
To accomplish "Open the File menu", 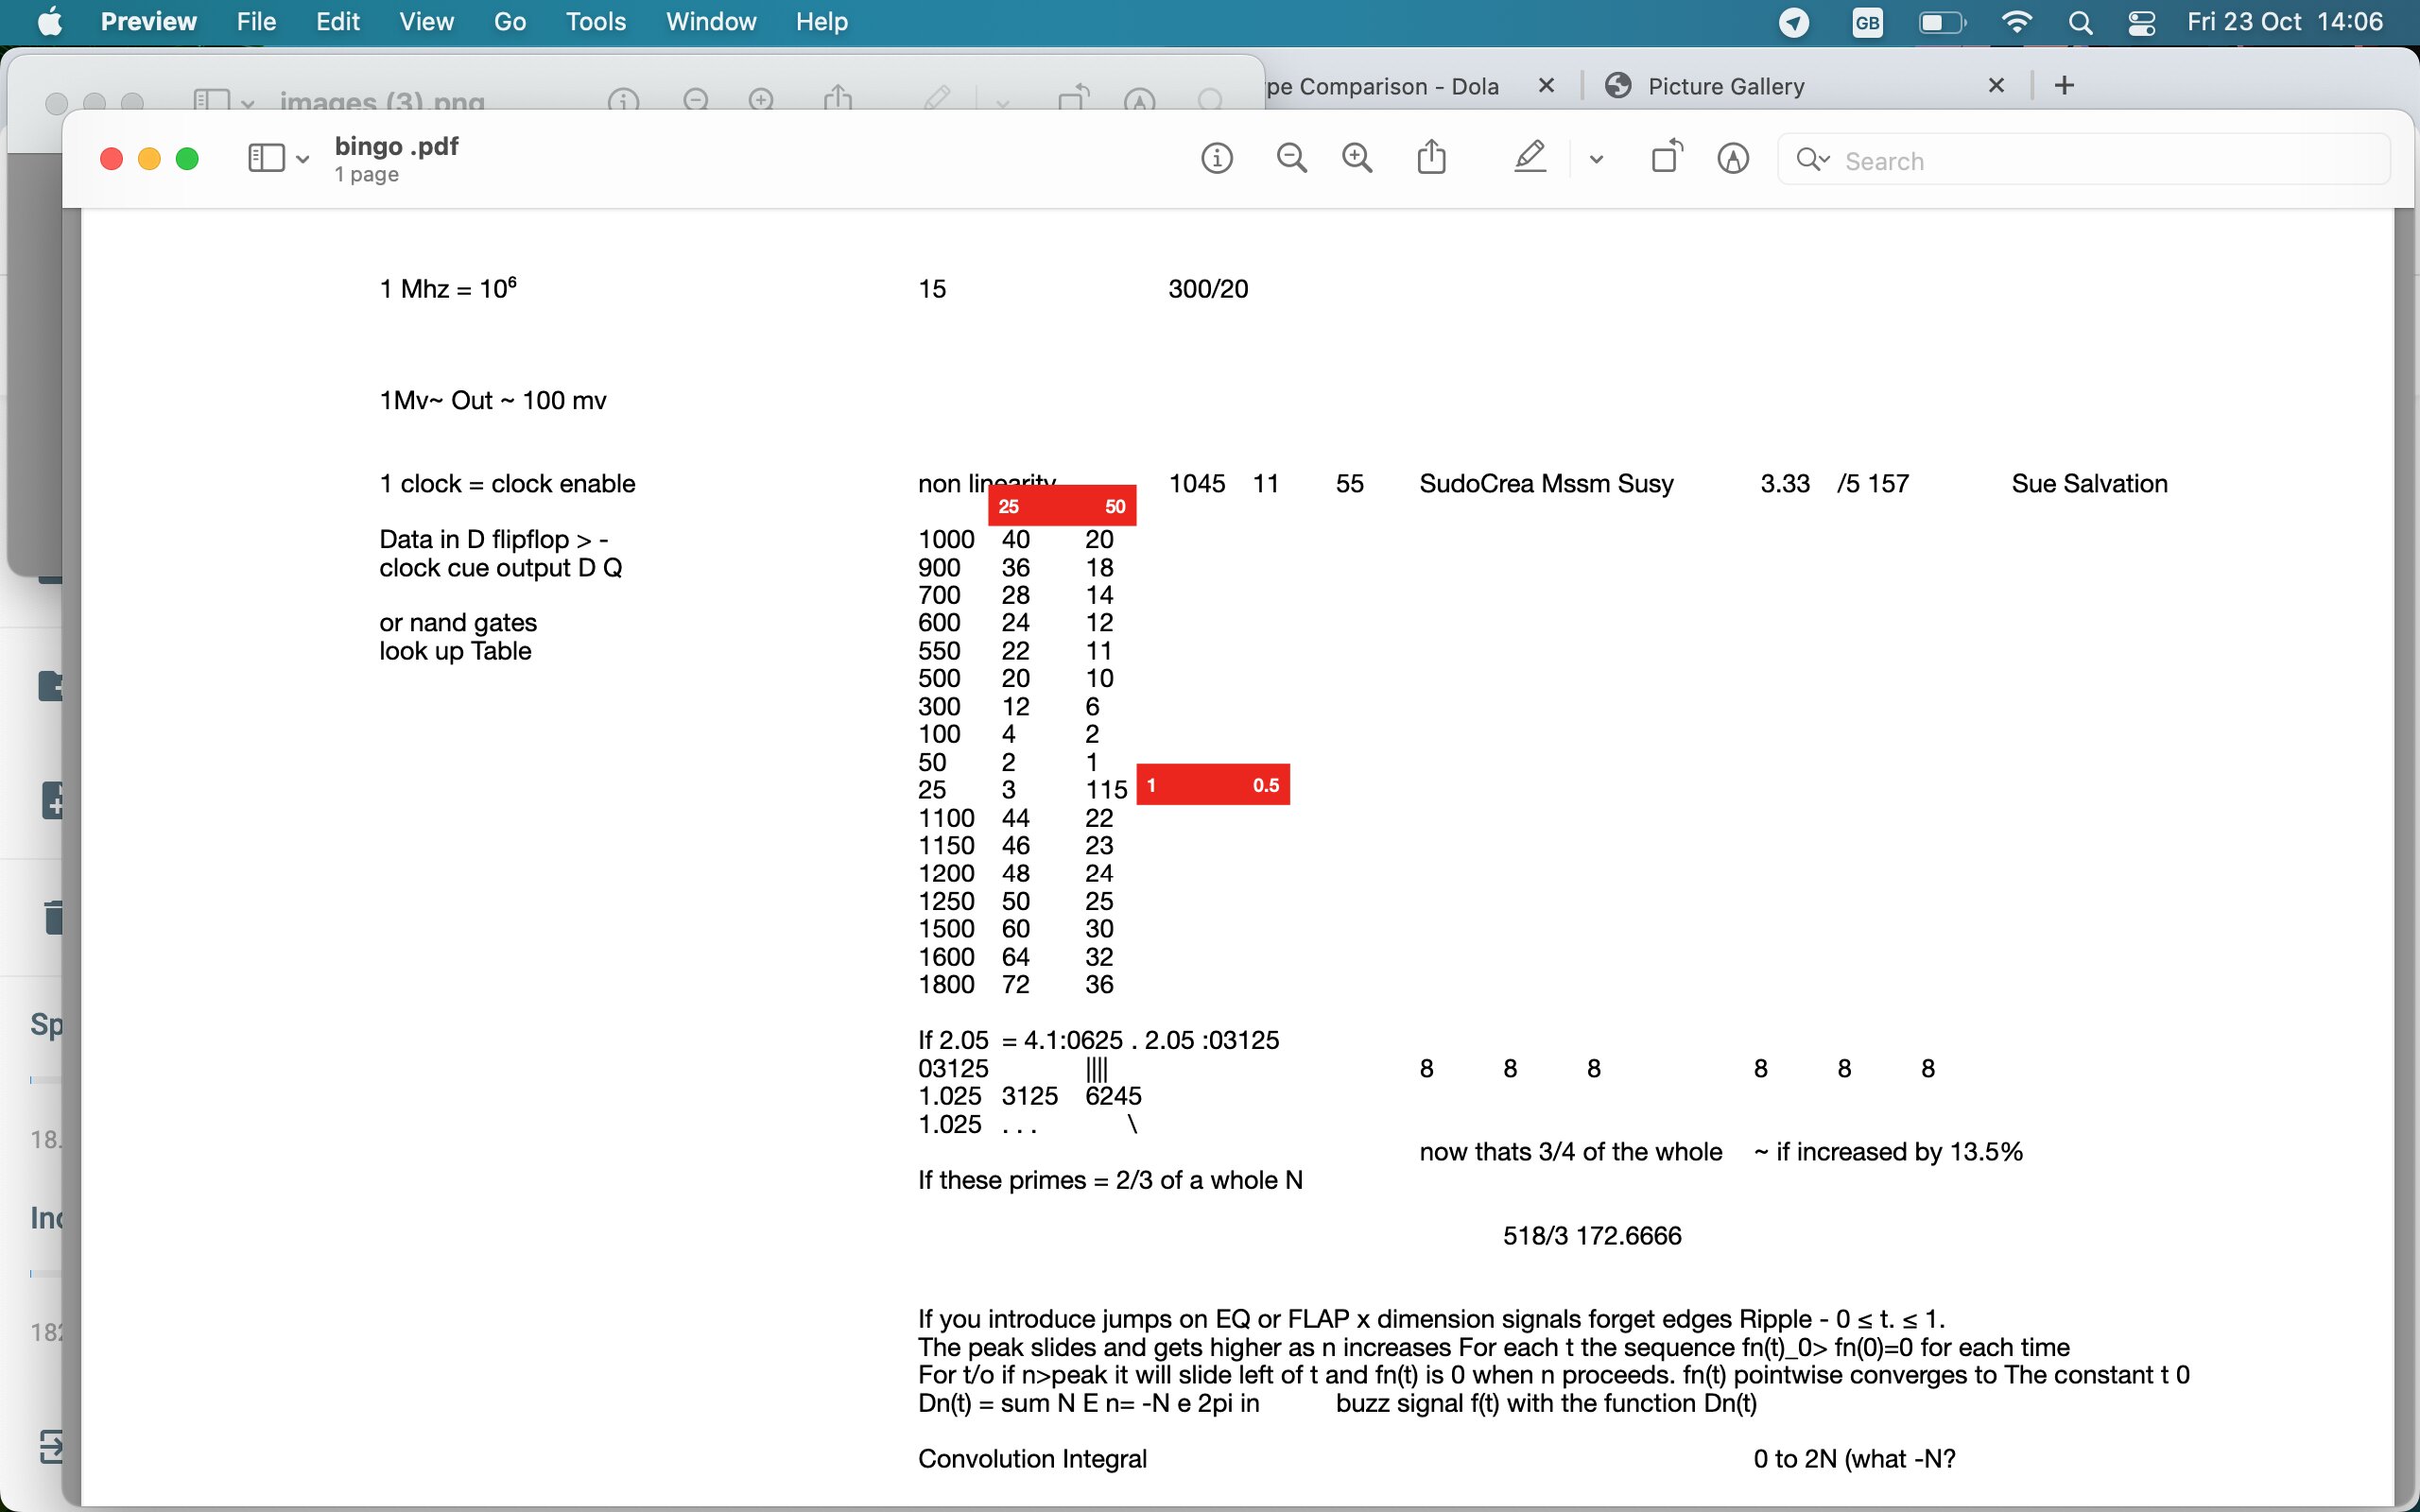I will click(256, 22).
